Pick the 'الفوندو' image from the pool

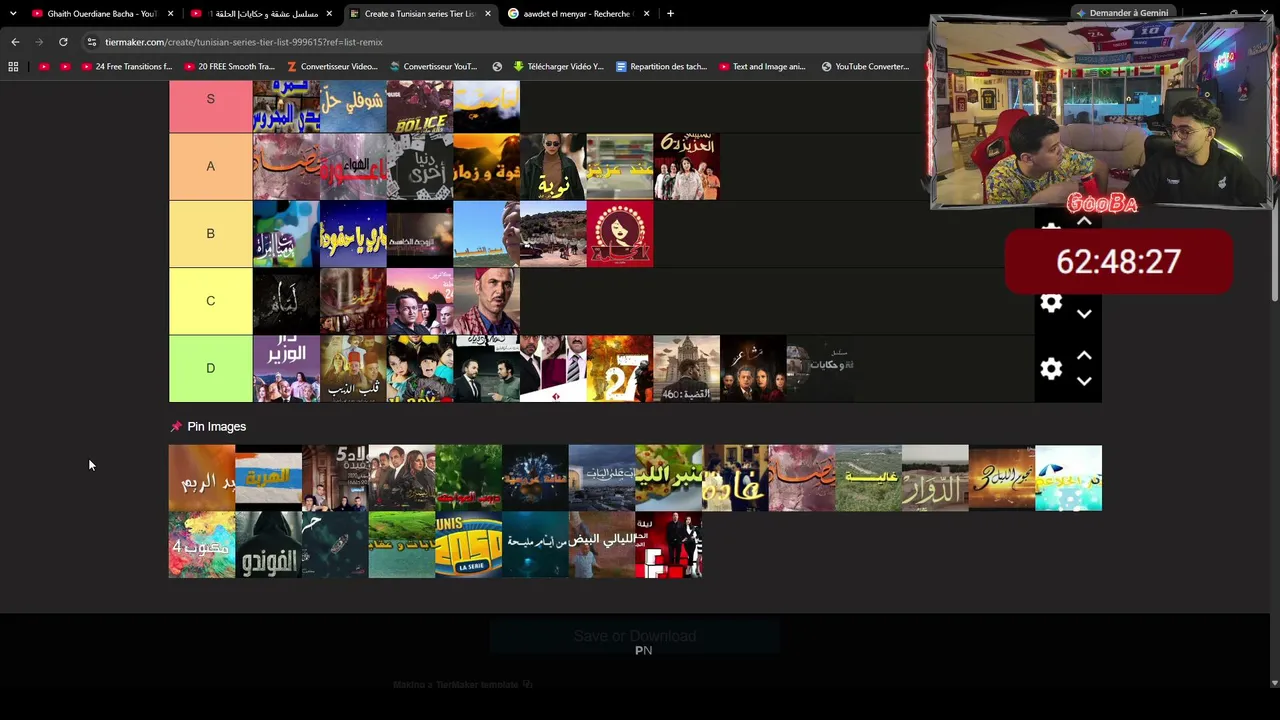(x=268, y=545)
